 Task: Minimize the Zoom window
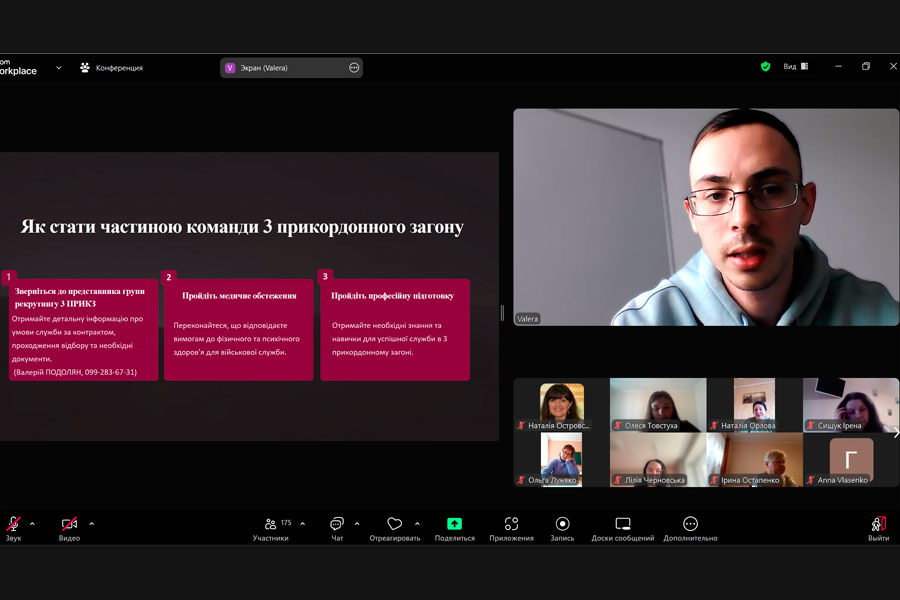pos(838,67)
